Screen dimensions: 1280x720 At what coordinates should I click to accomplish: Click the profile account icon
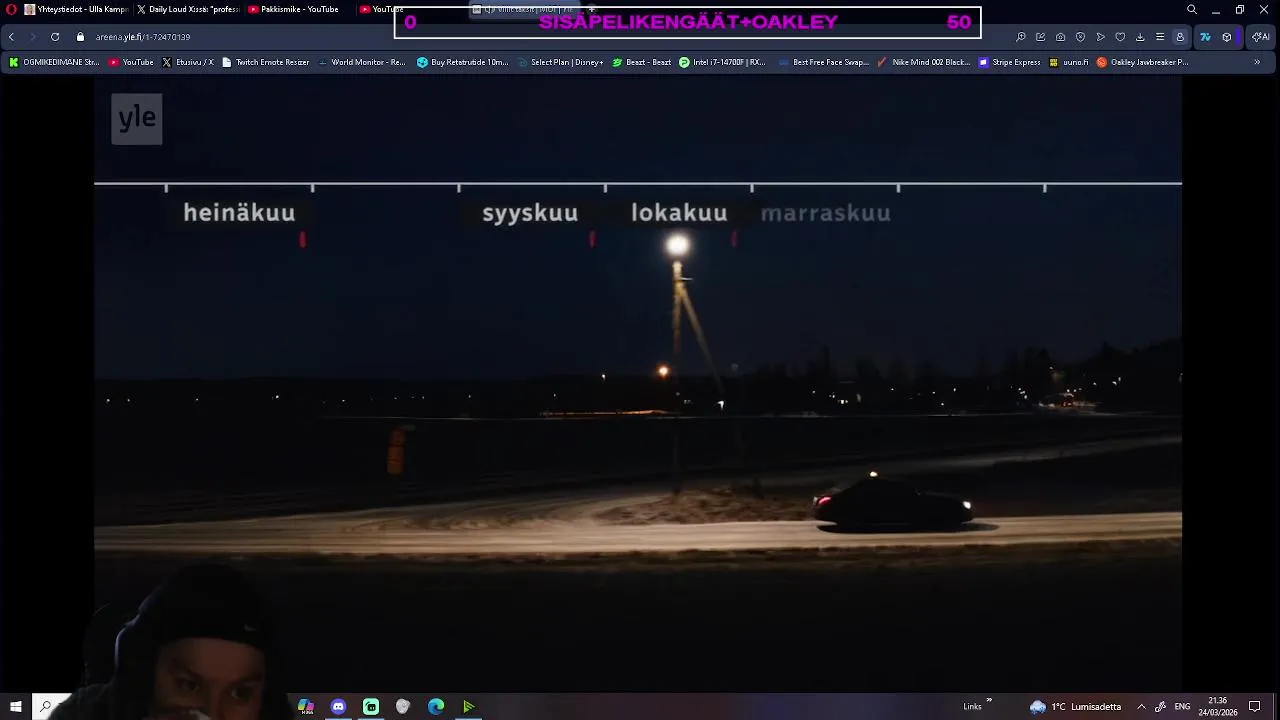click(x=1180, y=37)
